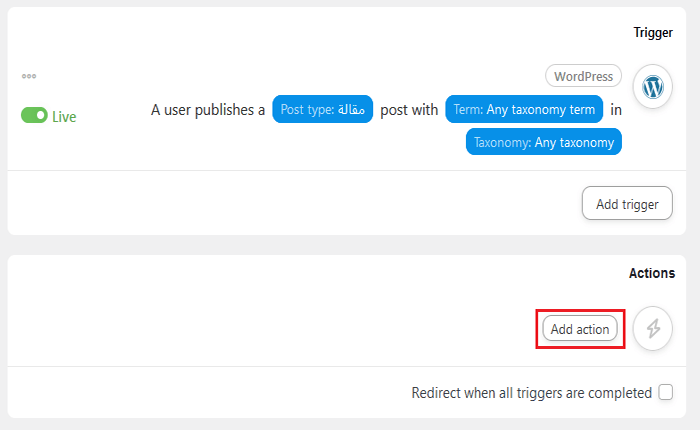Click the Add action button
Image resolution: width=700 pixels, height=430 pixels.
(x=580, y=328)
